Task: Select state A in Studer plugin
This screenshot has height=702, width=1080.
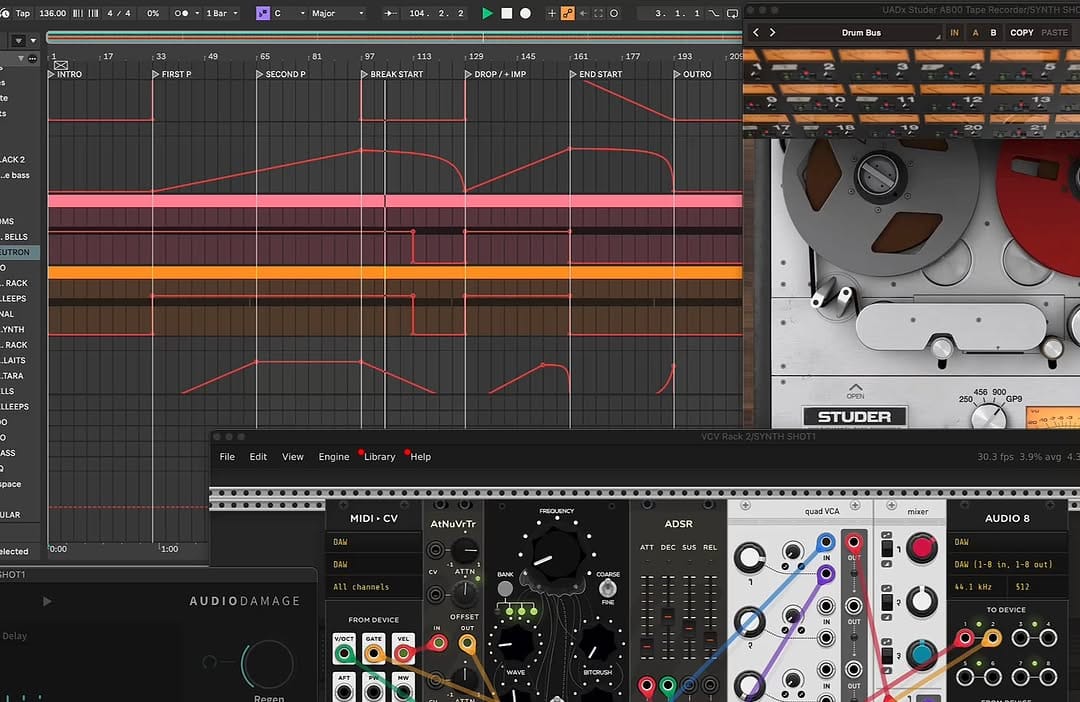Action: [x=975, y=32]
